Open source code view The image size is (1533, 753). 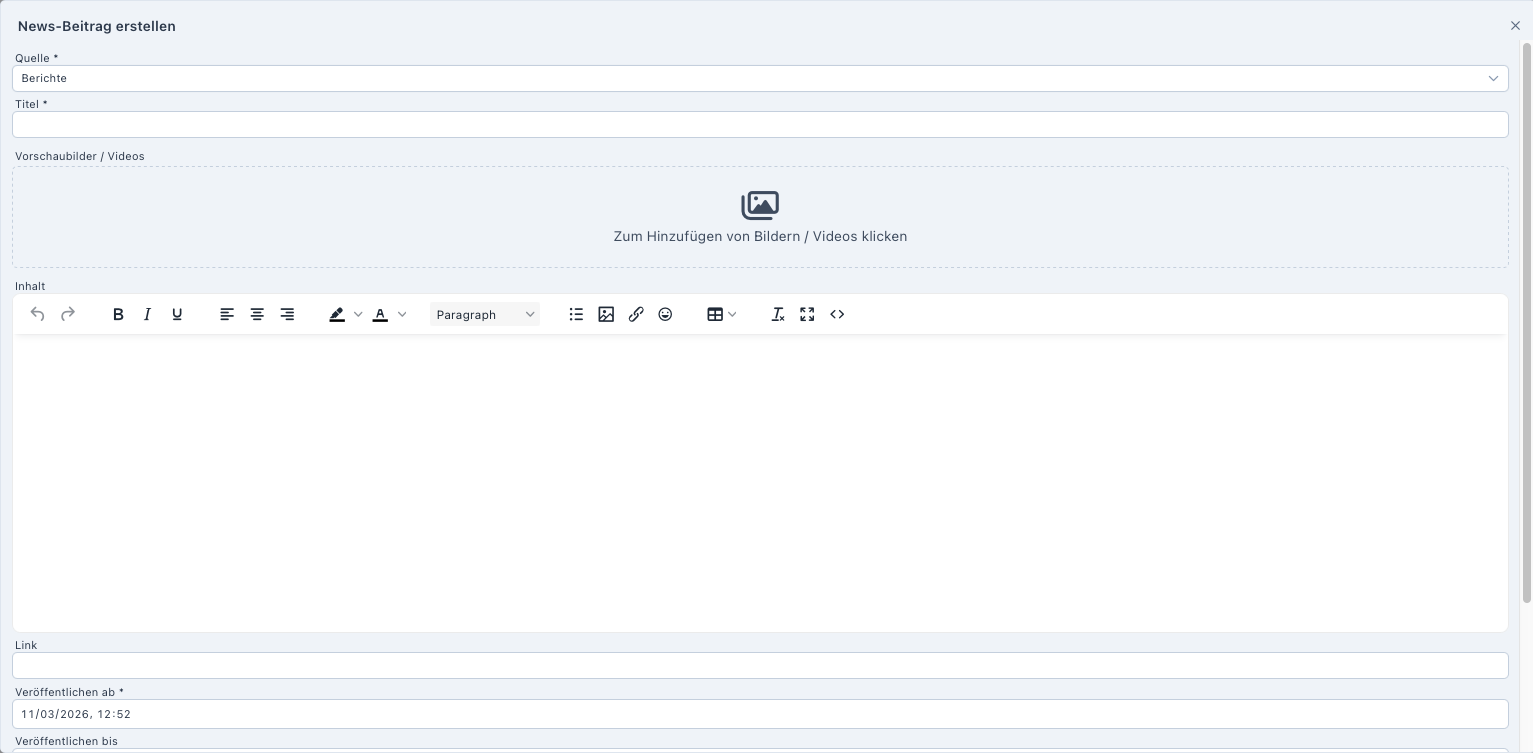tap(837, 314)
